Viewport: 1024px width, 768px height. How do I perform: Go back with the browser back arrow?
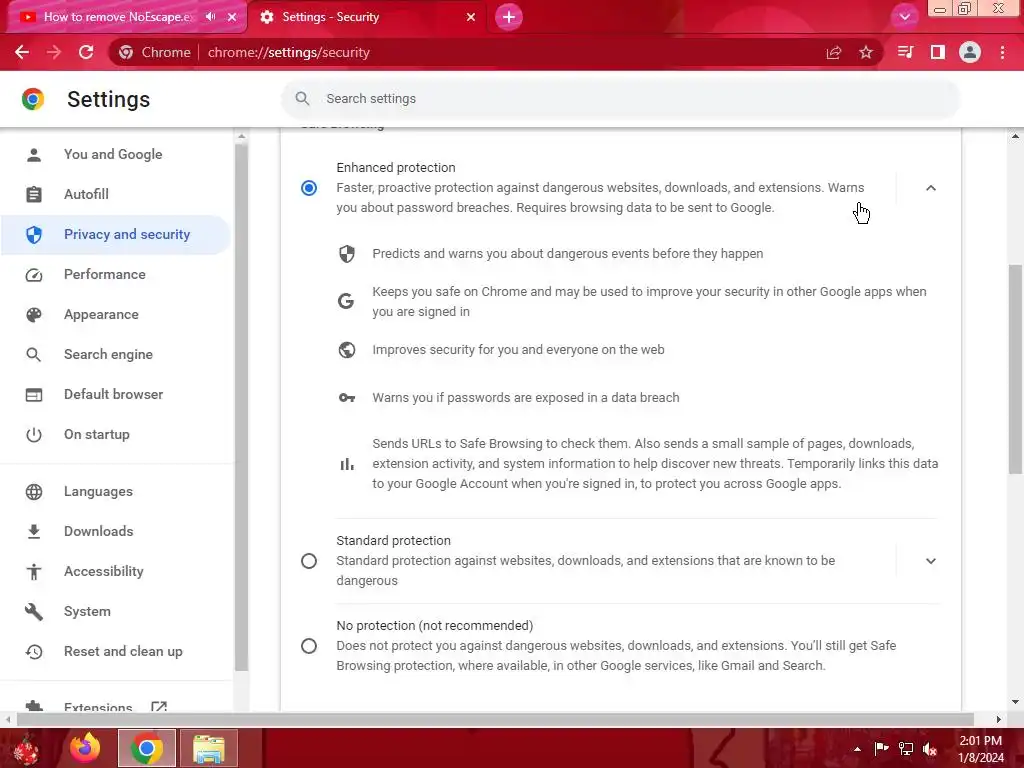coord(22,52)
